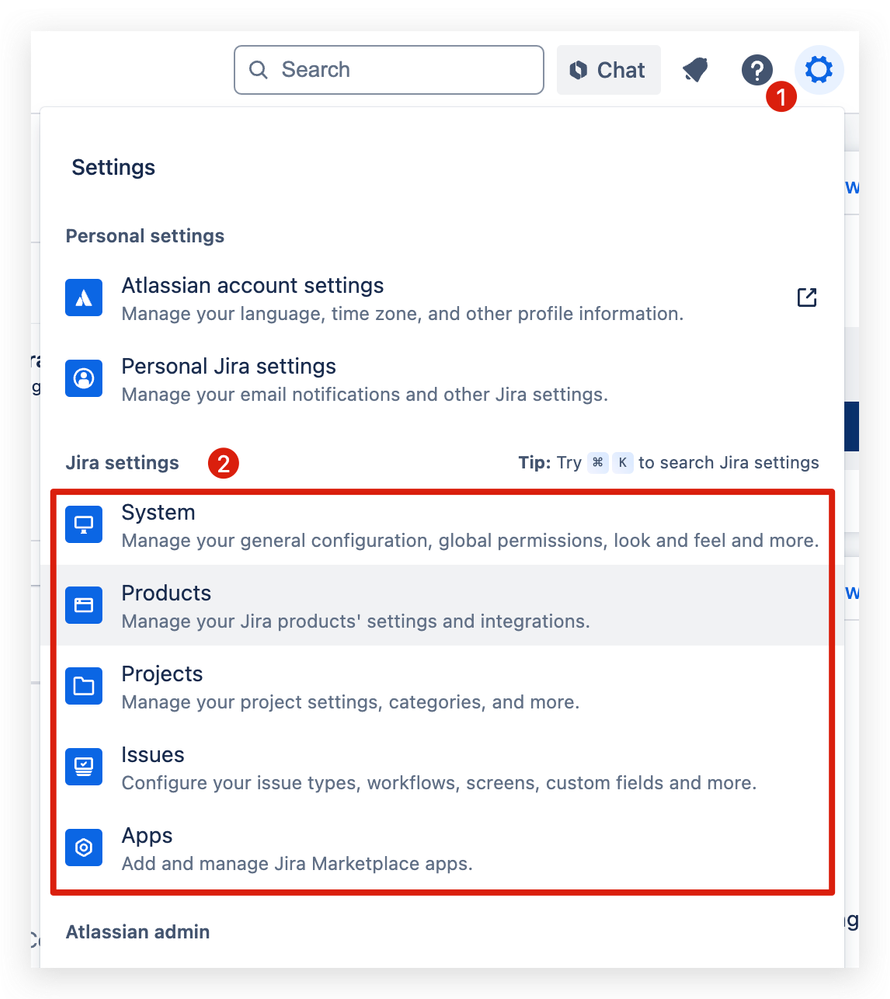Image resolution: width=890 pixels, height=999 pixels.
Task: Click the Personal Jira settings avatar icon
Action: tap(83, 378)
